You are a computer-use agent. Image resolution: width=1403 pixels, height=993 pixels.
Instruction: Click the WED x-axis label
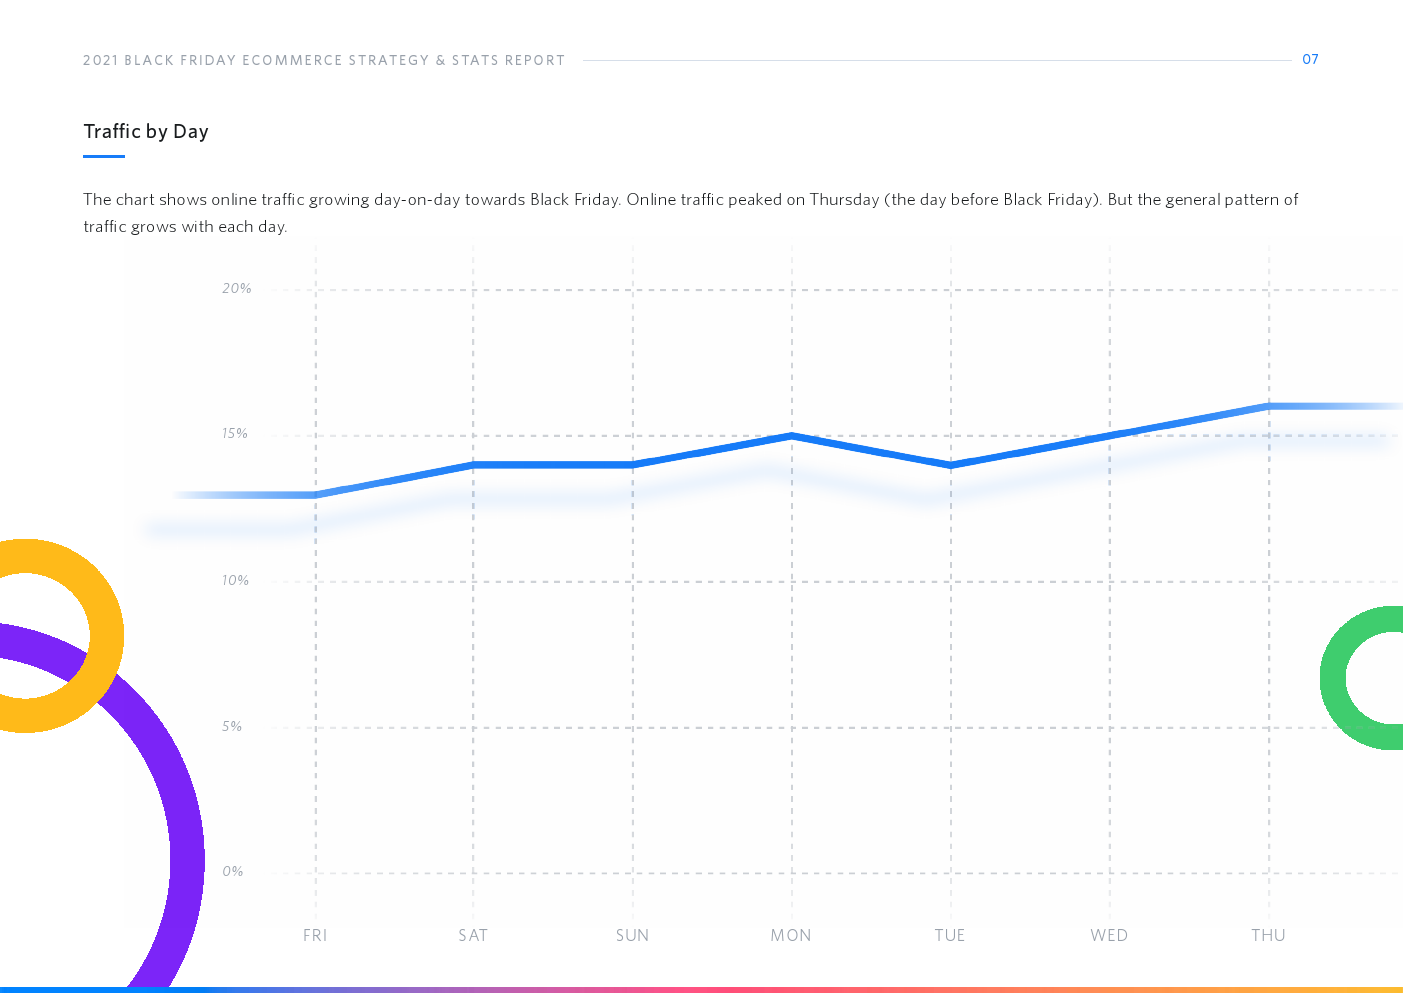coord(1109,936)
